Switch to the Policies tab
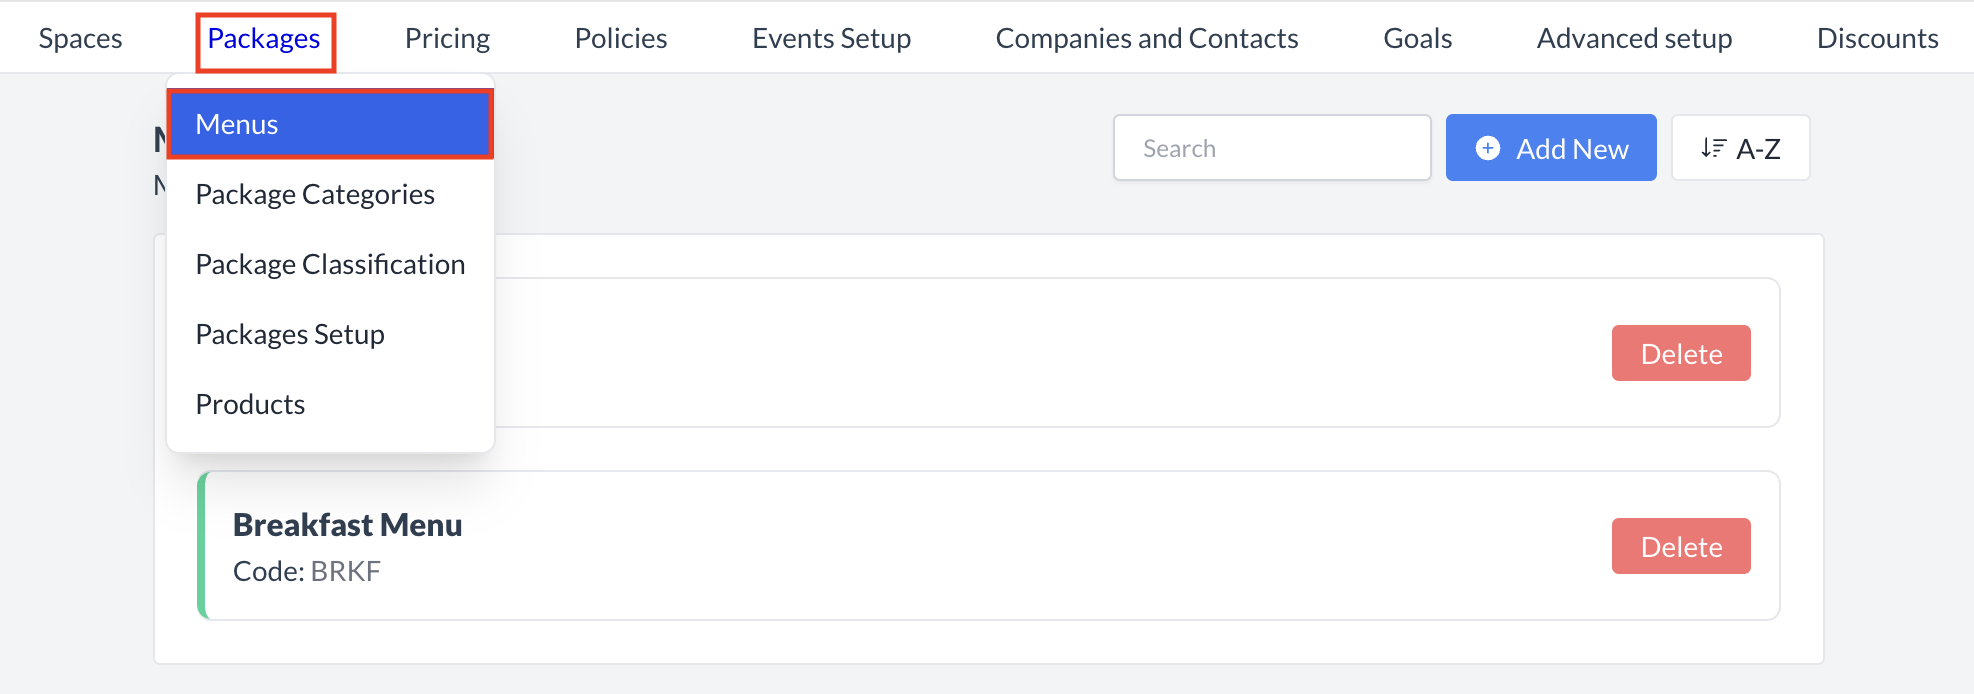 tap(621, 38)
